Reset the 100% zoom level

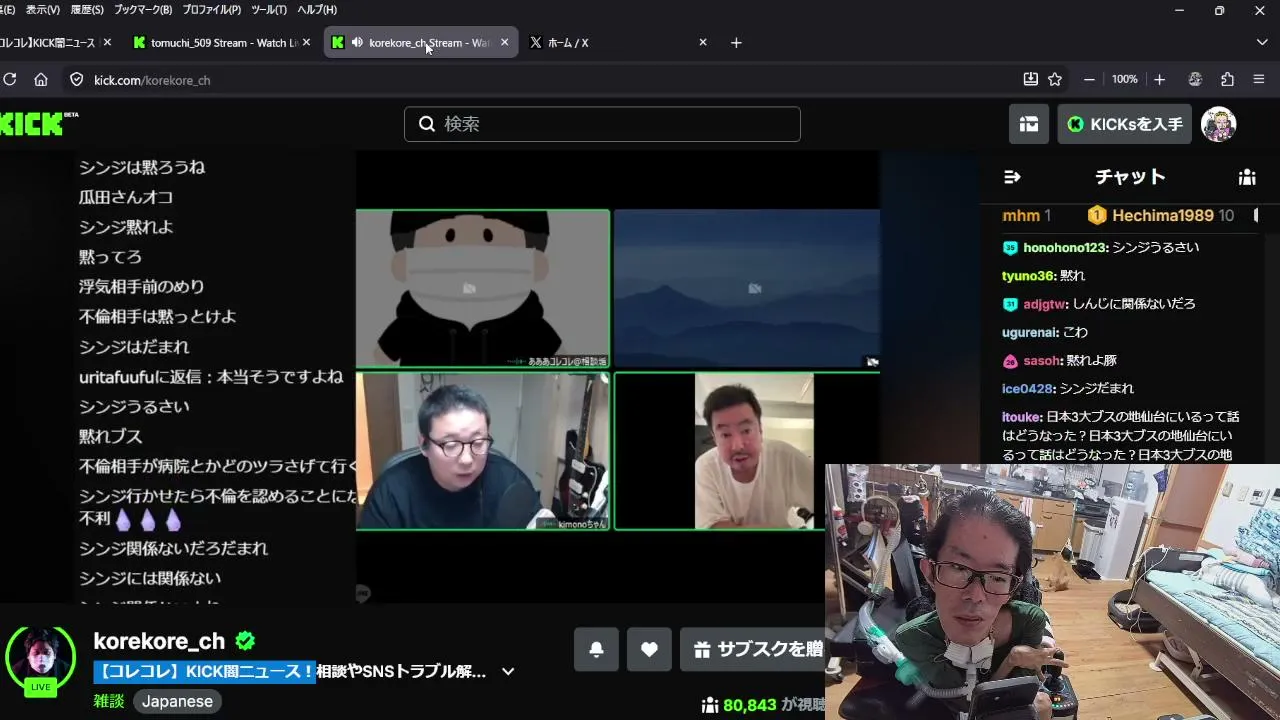coord(1125,80)
